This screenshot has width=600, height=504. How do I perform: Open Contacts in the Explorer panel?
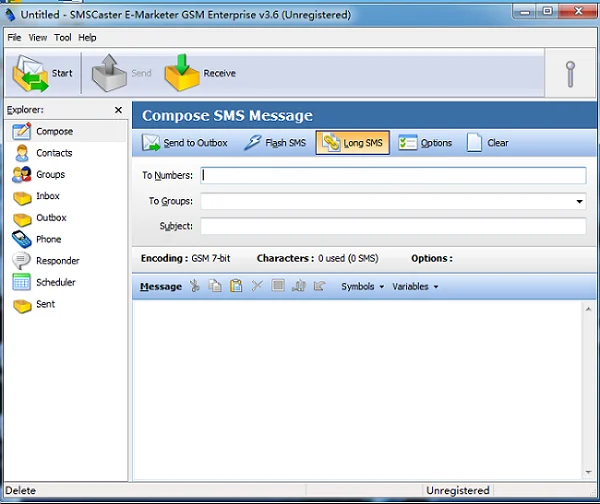pos(53,153)
